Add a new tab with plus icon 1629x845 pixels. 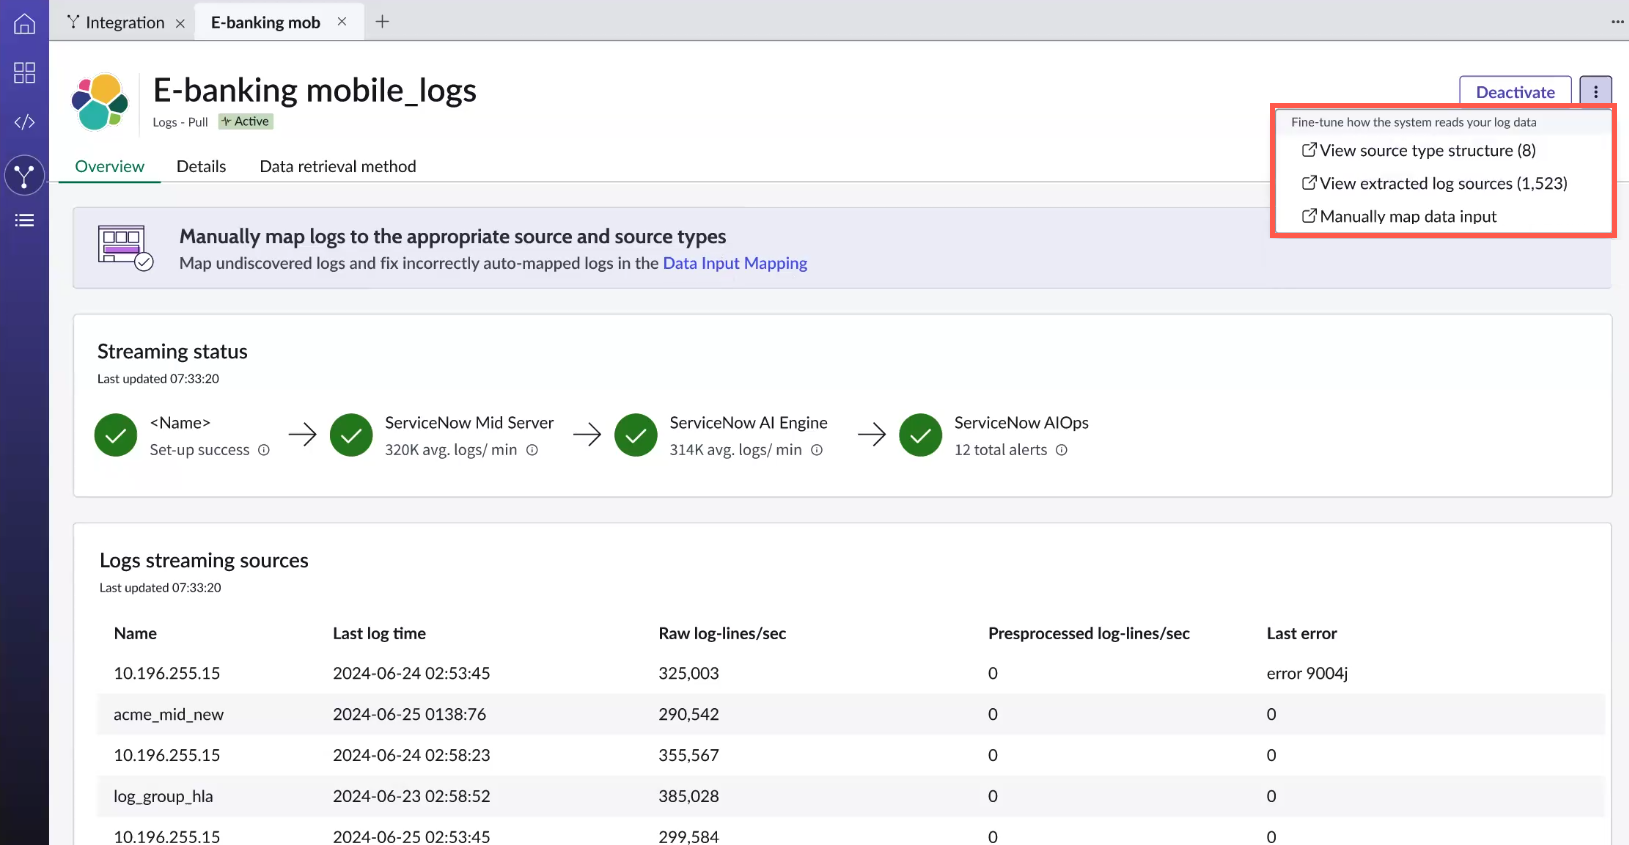click(x=382, y=21)
